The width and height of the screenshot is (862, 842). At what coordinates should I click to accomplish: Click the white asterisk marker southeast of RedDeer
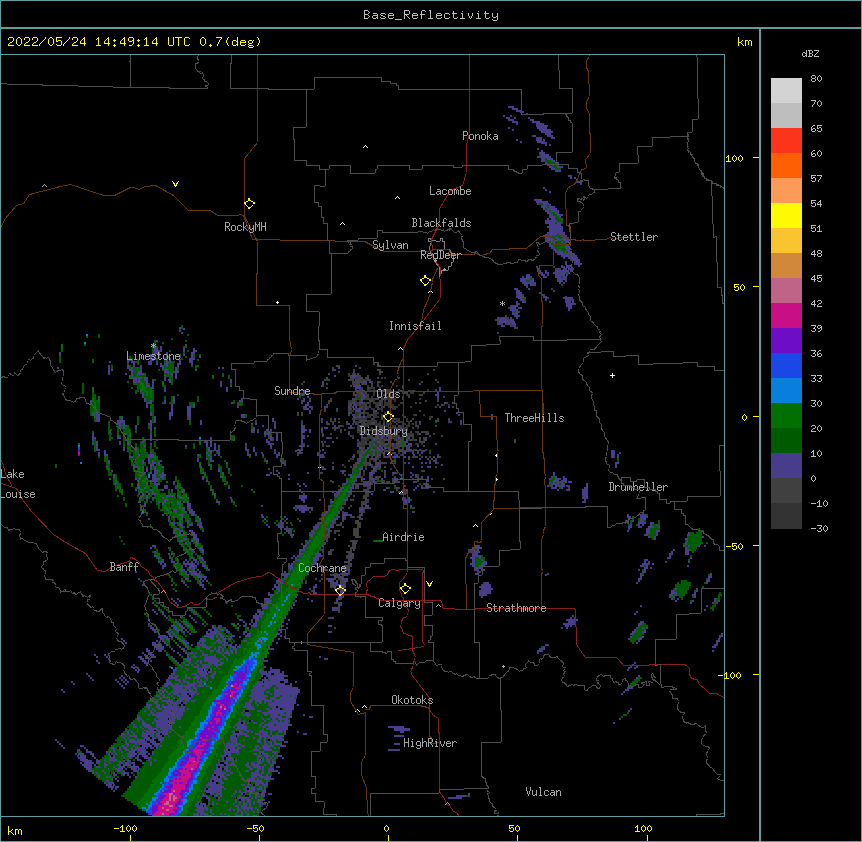(502, 303)
